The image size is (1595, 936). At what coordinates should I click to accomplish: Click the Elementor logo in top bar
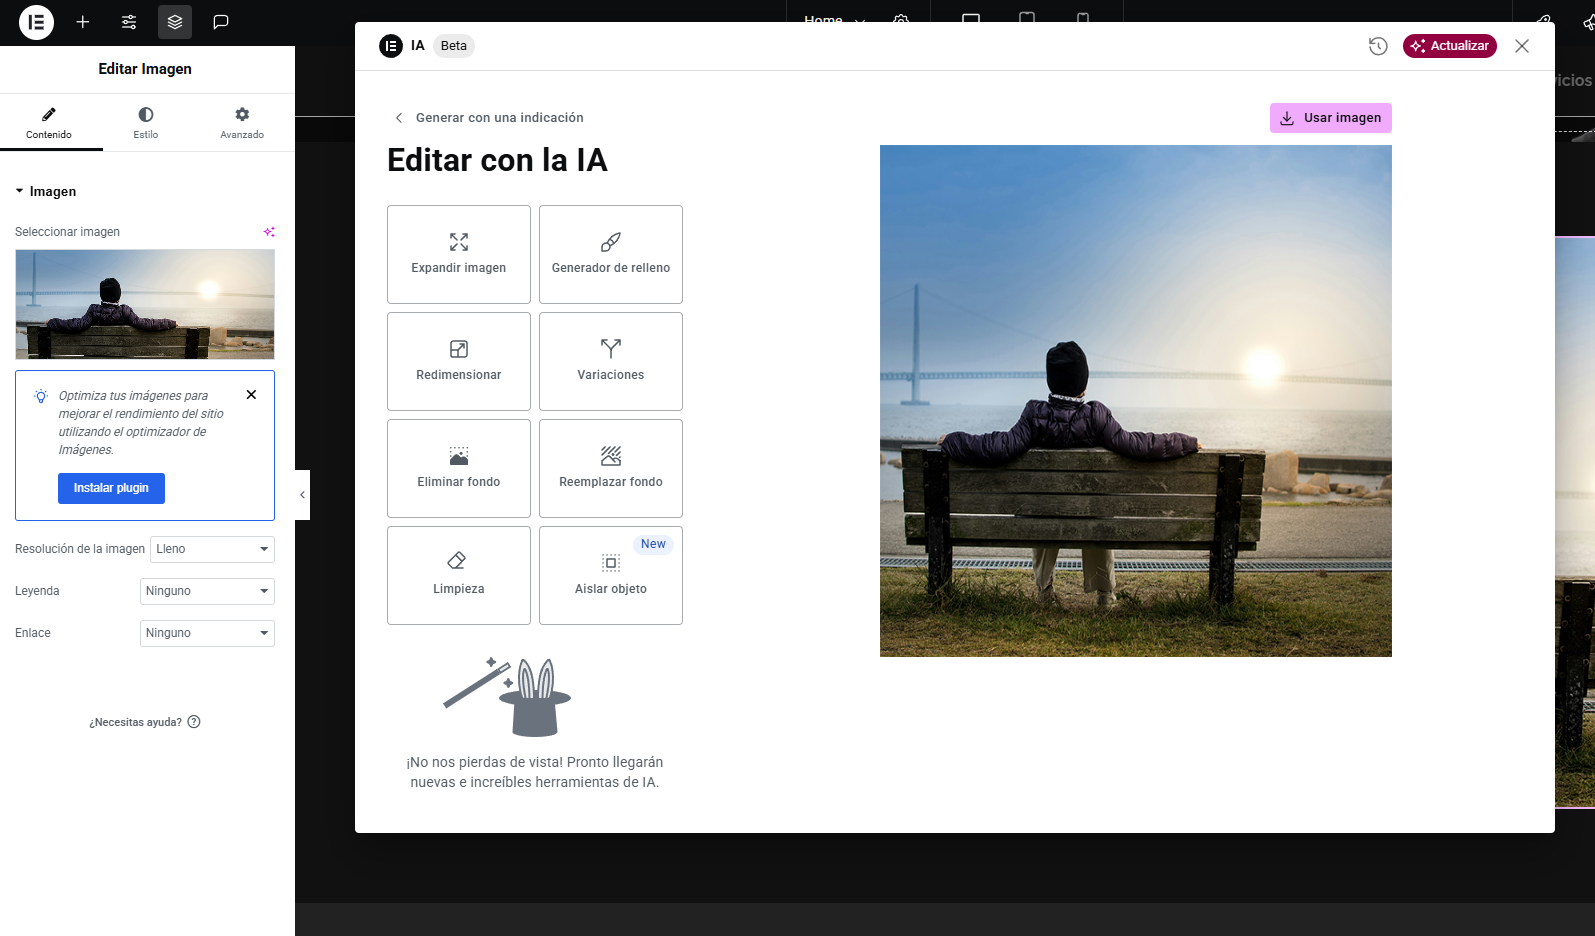click(36, 22)
